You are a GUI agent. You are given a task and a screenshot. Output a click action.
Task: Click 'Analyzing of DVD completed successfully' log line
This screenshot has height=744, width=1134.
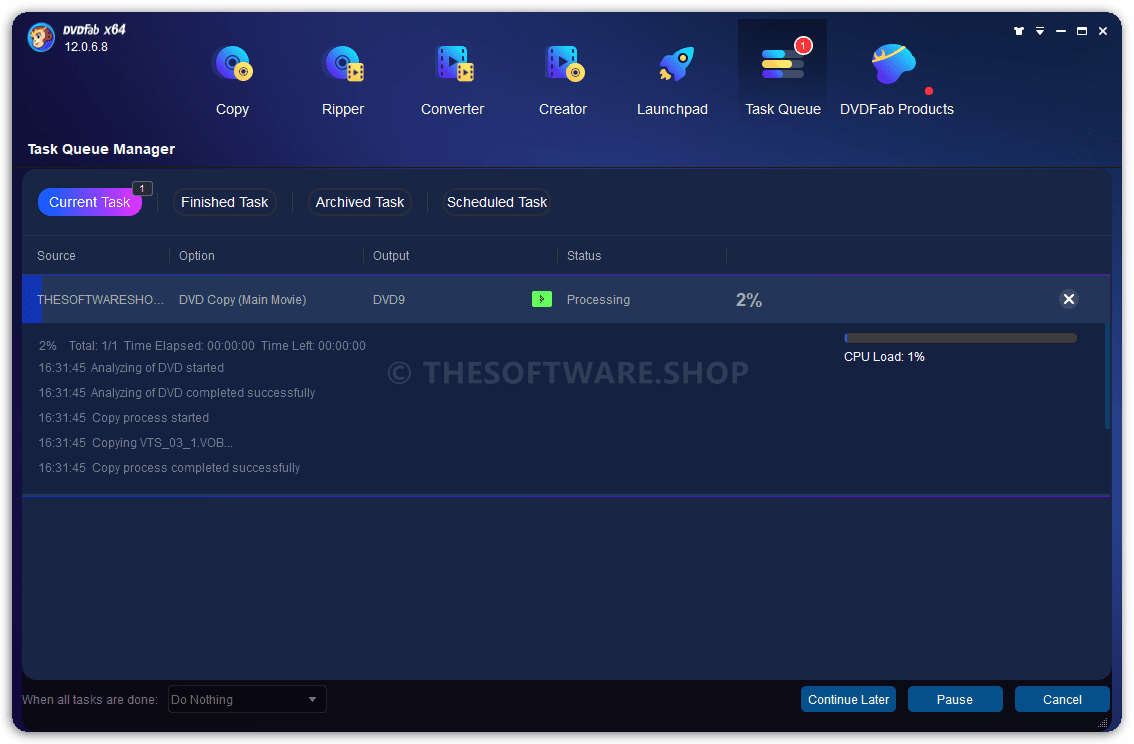177,393
